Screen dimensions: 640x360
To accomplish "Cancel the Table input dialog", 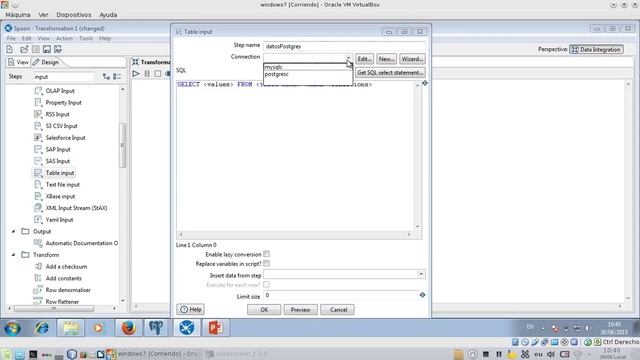I will (x=338, y=310).
